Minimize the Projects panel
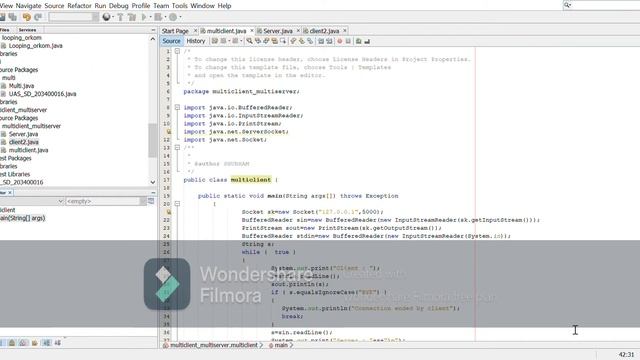Screen dimensions: 640x360 click(x=153, y=30)
